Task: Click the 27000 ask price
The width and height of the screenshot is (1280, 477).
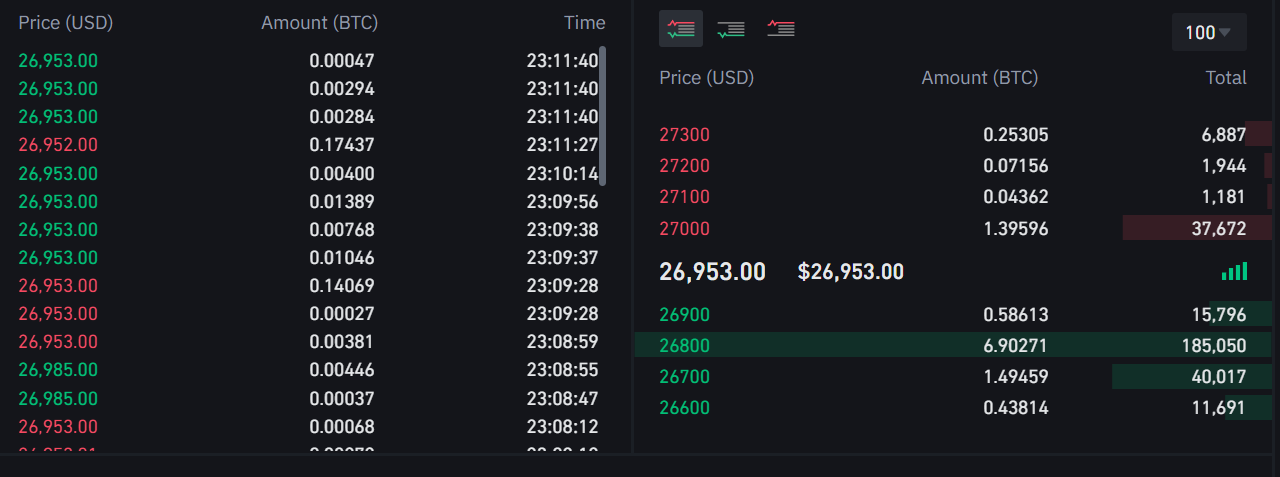Action: click(x=684, y=229)
